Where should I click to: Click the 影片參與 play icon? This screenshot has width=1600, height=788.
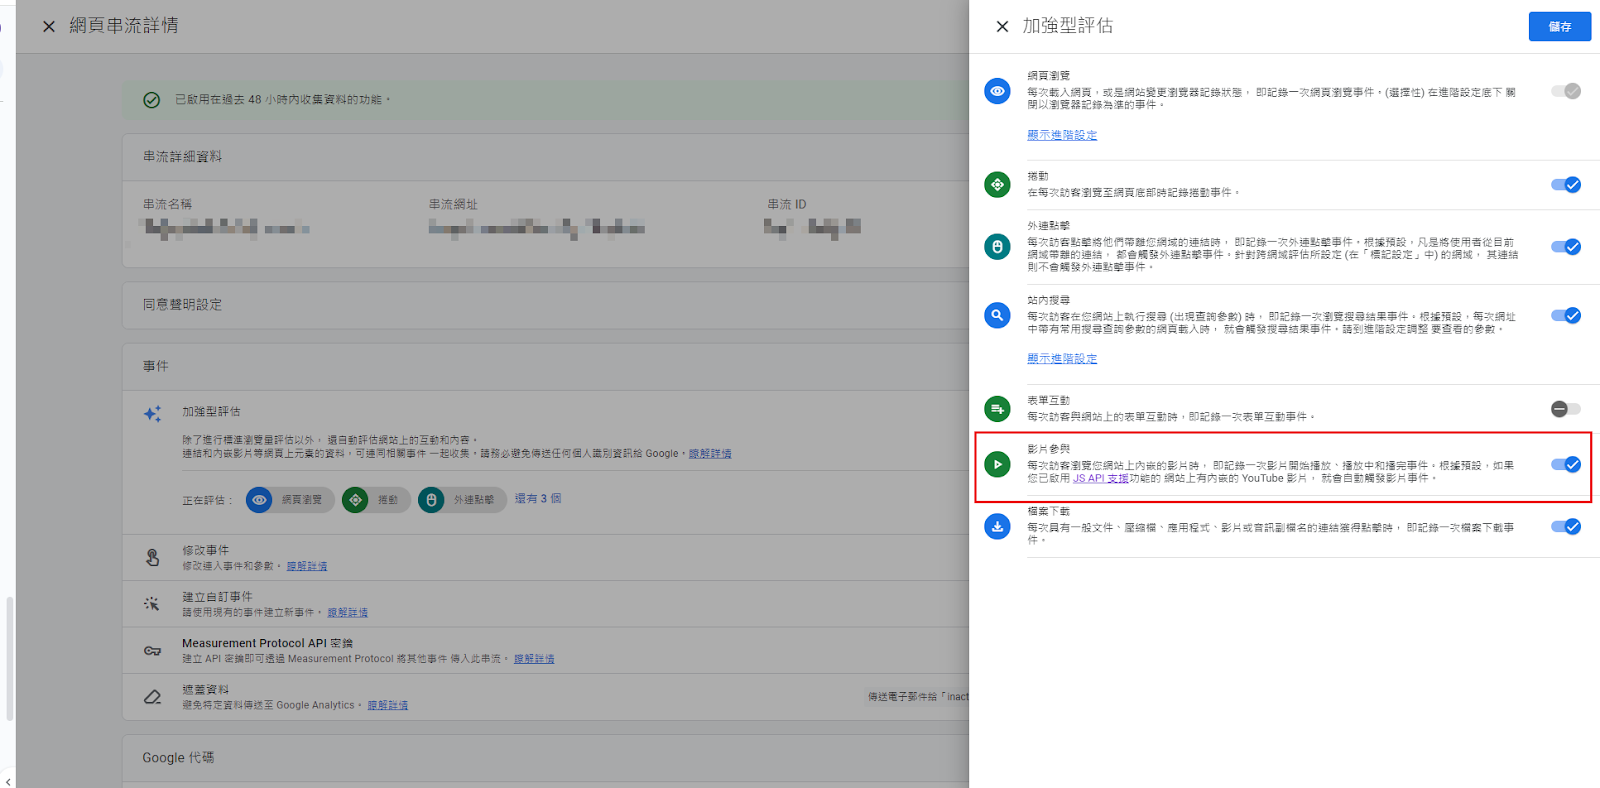(x=997, y=464)
